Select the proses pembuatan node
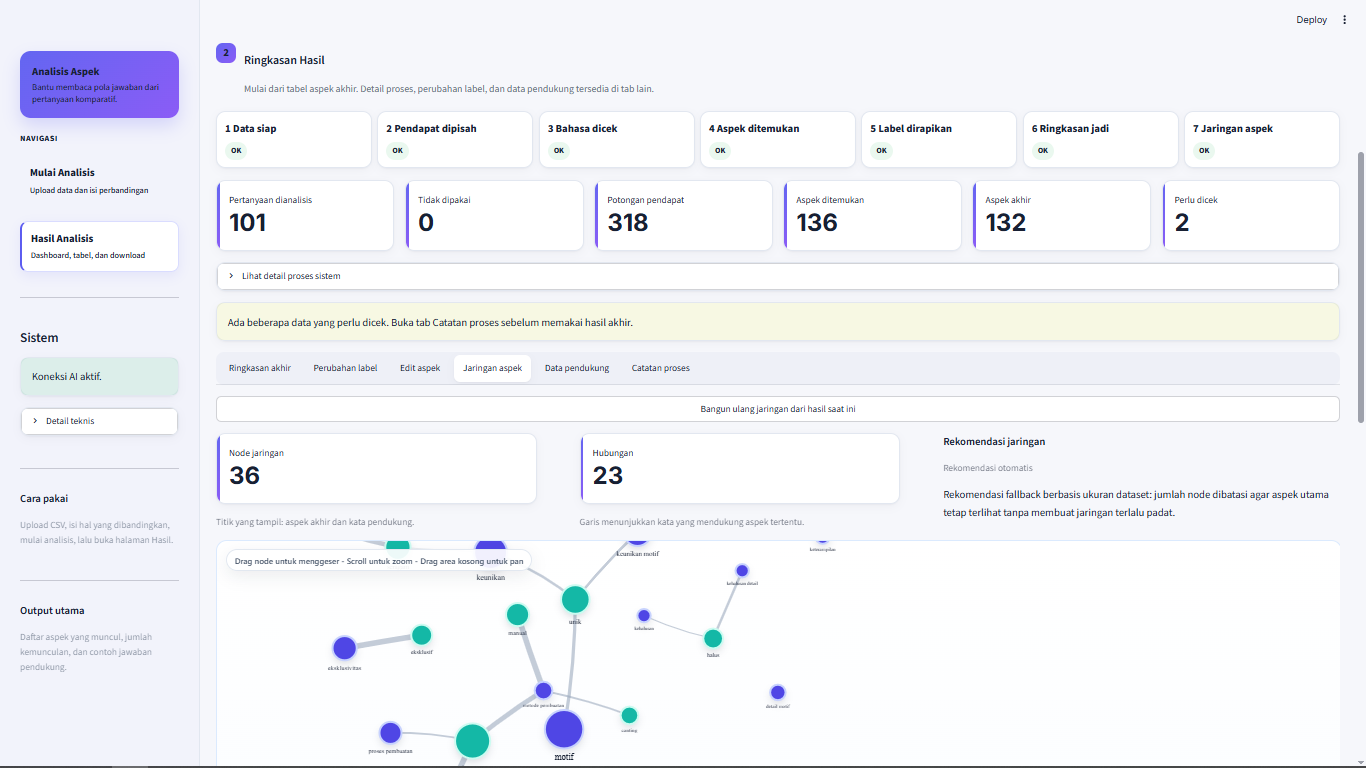 tap(390, 733)
